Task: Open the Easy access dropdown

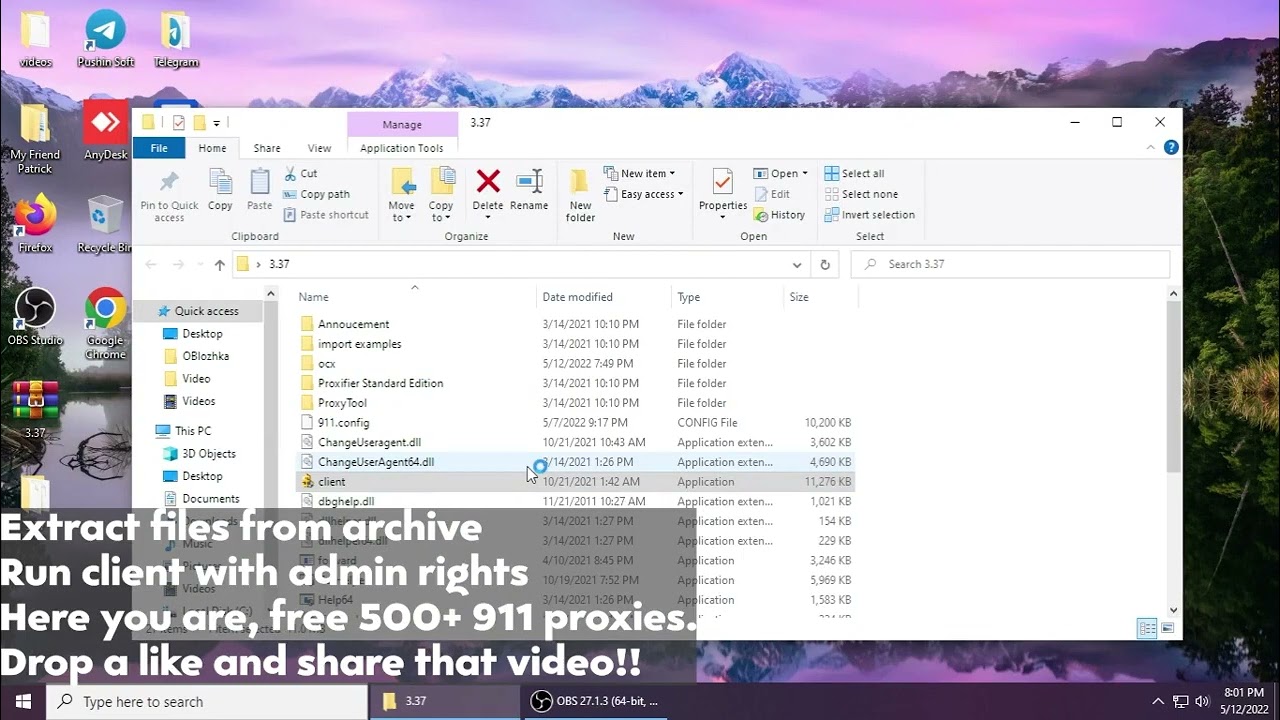Action: pos(644,194)
